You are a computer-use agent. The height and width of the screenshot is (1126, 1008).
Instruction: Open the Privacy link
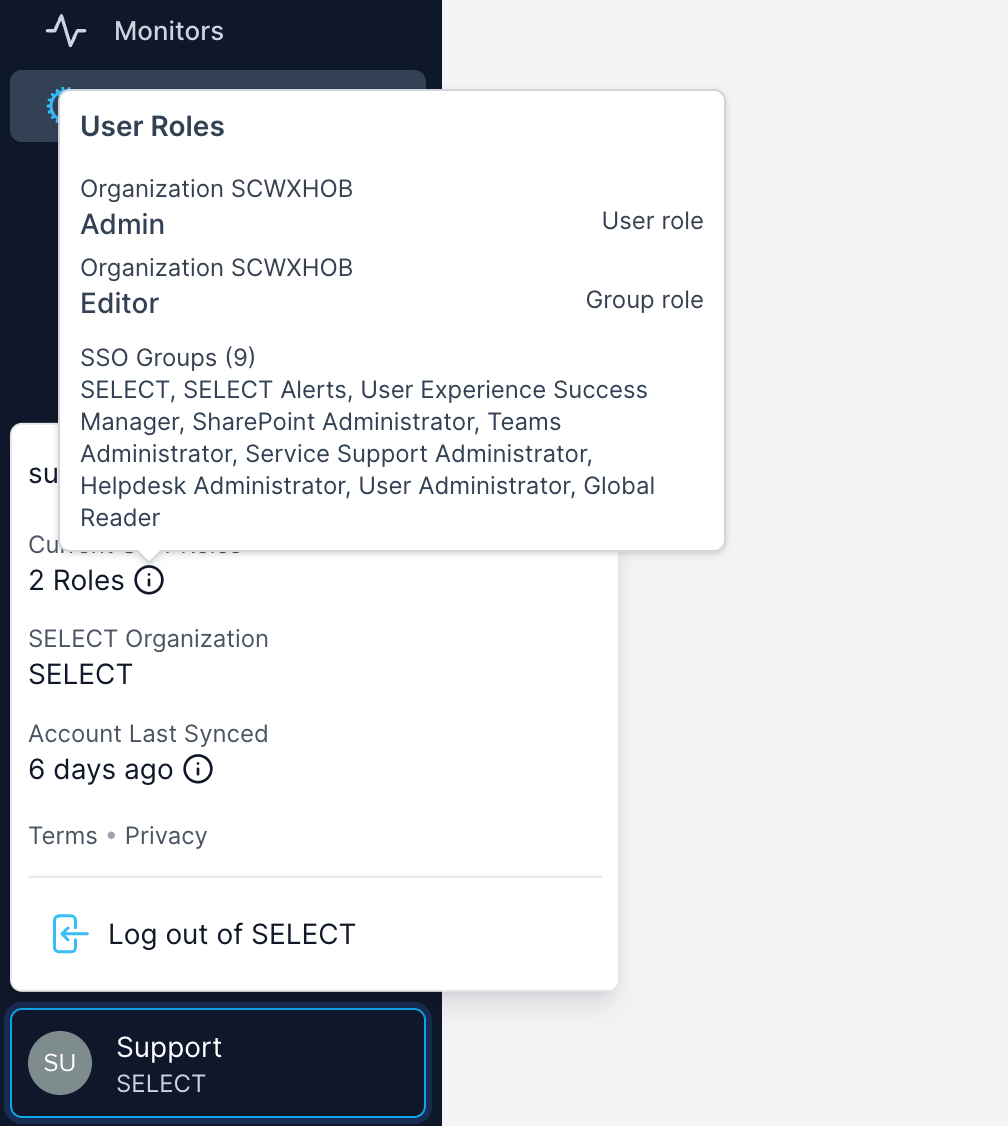coord(166,836)
